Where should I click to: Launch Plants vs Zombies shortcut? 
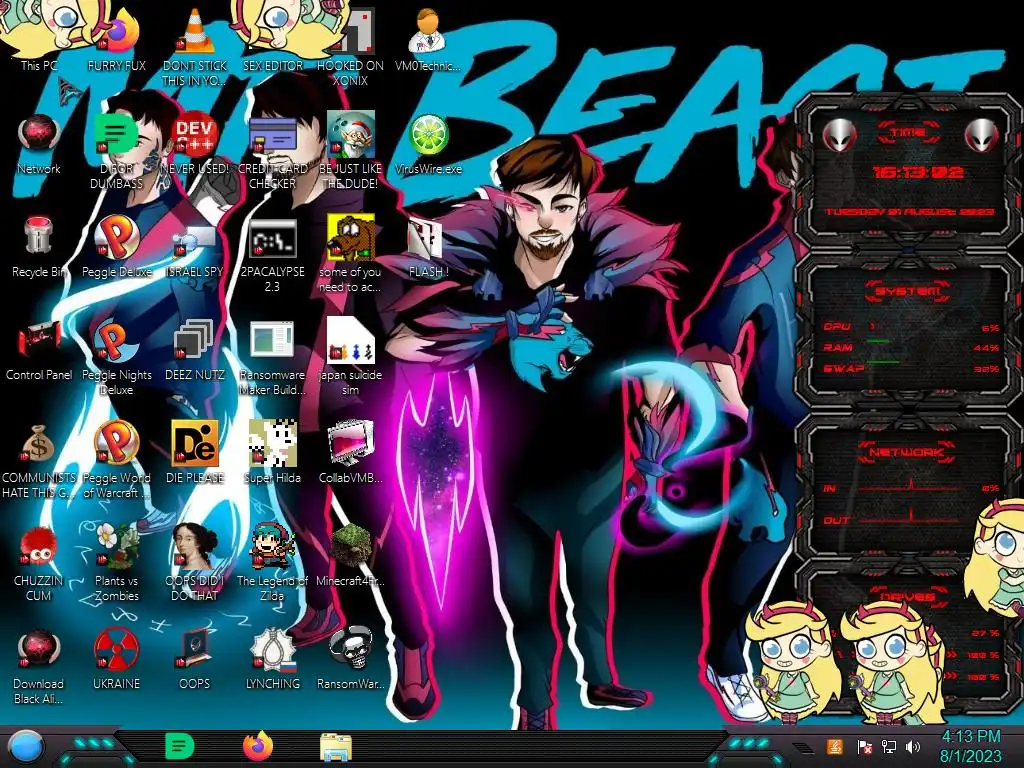(x=116, y=563)
